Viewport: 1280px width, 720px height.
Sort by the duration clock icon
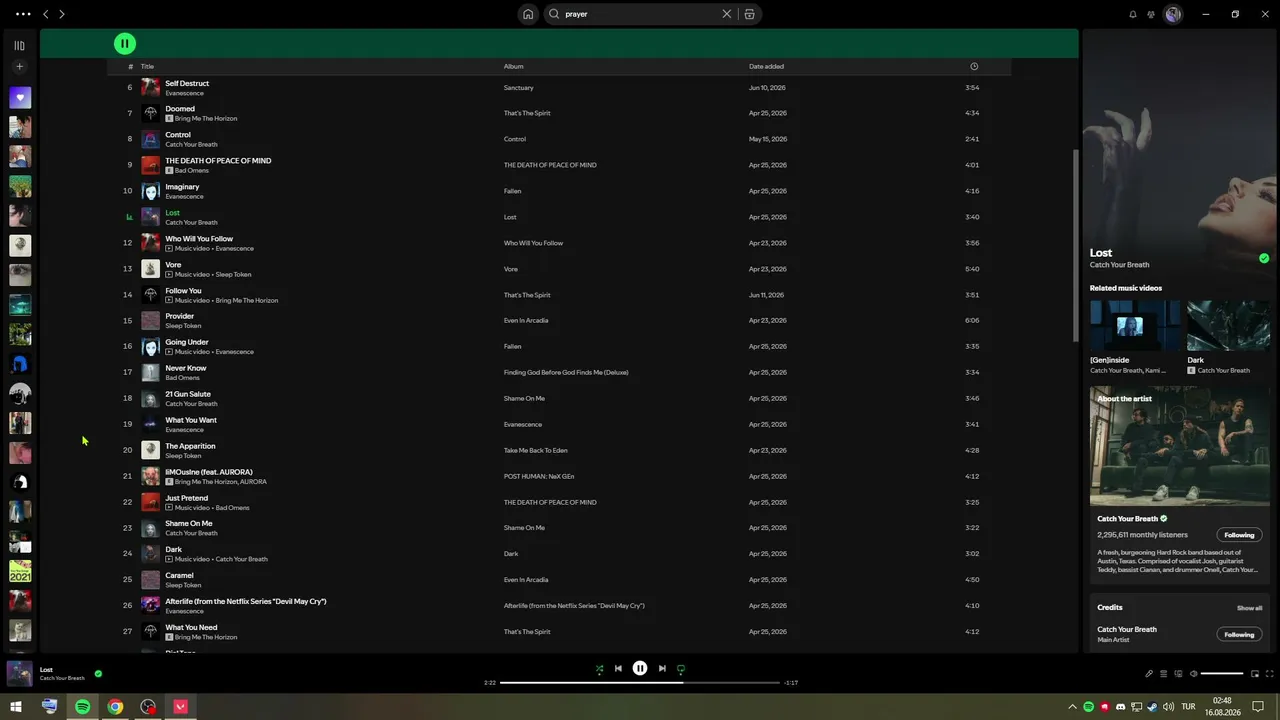pos(974,66)
